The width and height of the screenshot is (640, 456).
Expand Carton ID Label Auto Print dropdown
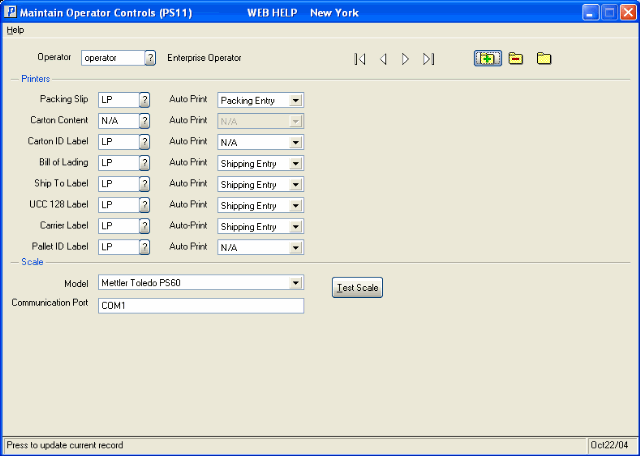pyautogui.click(x=296, y=142)
